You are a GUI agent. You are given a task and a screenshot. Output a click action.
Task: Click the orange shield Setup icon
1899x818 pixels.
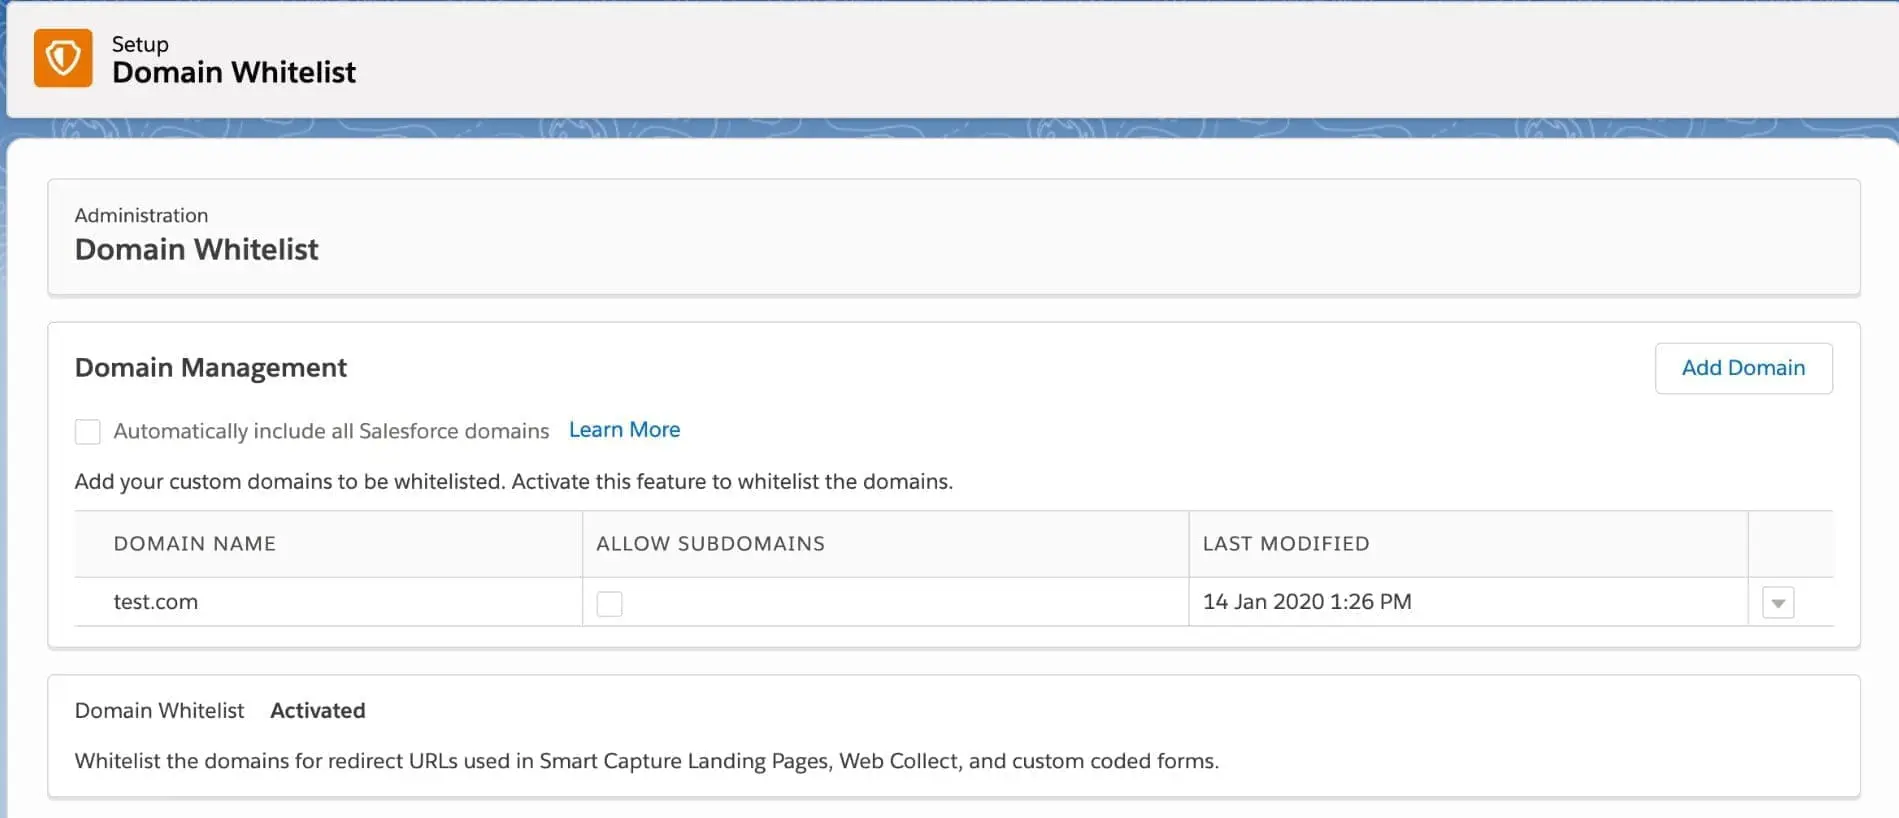tap(63, 58)
